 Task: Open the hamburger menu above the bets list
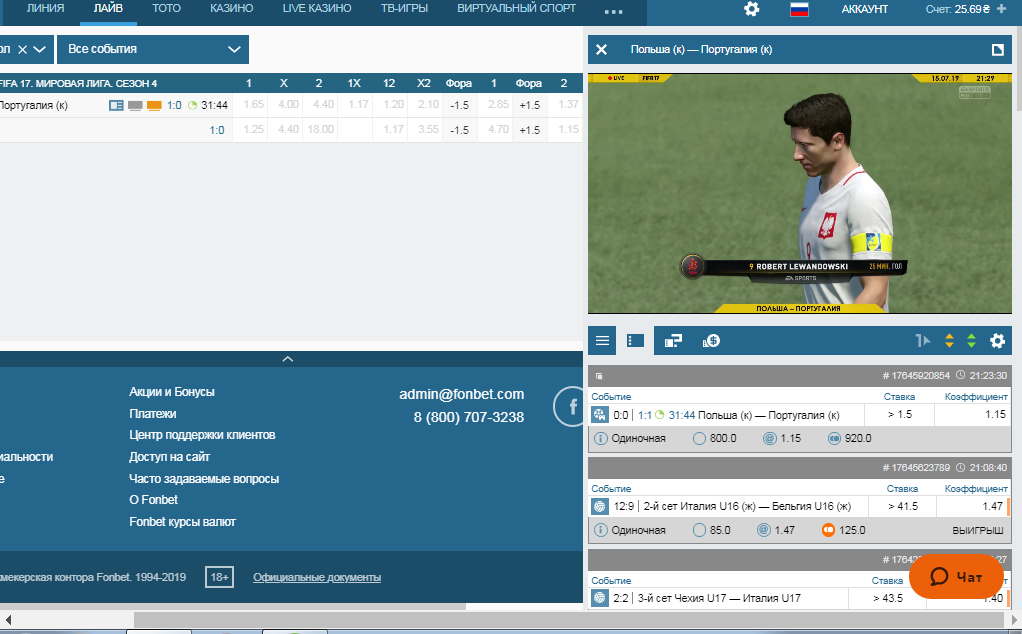pyautogui.click(x=602, y=341)
